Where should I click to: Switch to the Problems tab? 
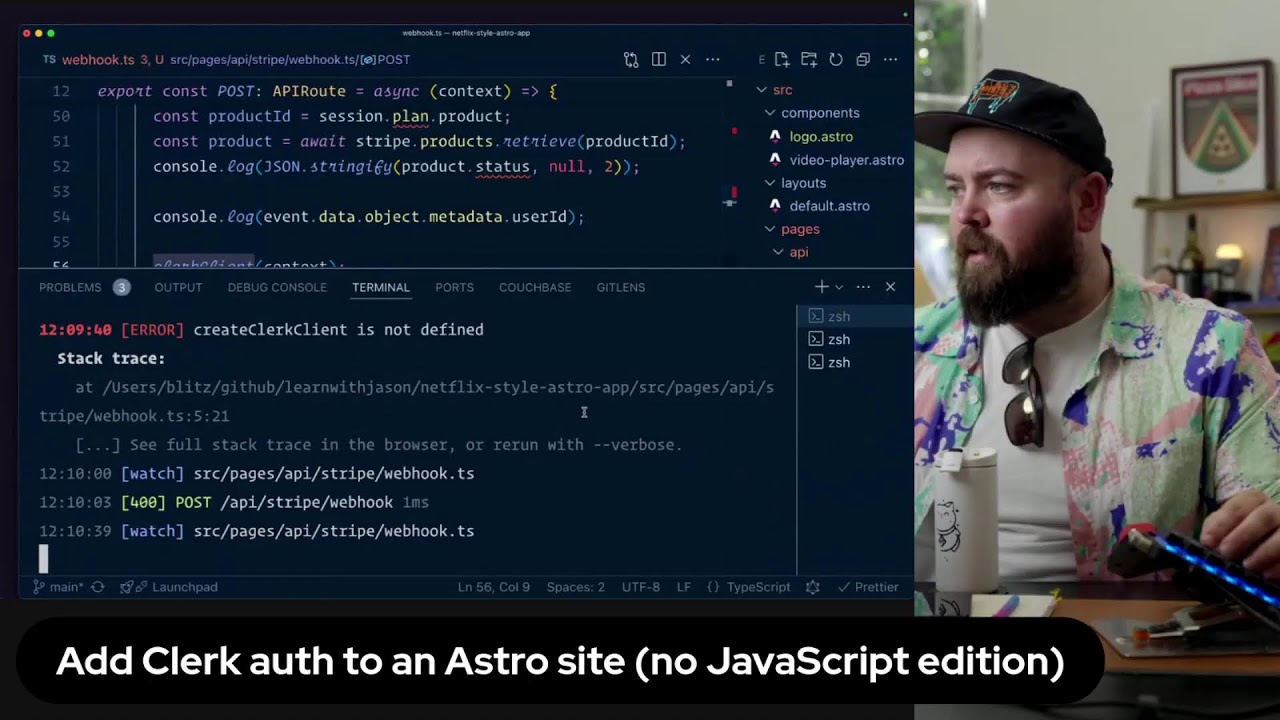tap(70, 287)
